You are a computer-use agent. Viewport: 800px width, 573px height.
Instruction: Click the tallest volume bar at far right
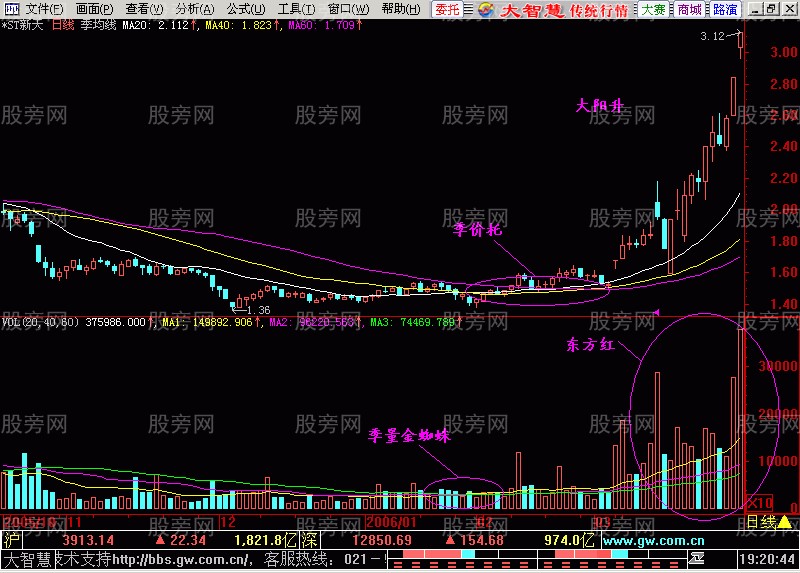pos(740,419)
